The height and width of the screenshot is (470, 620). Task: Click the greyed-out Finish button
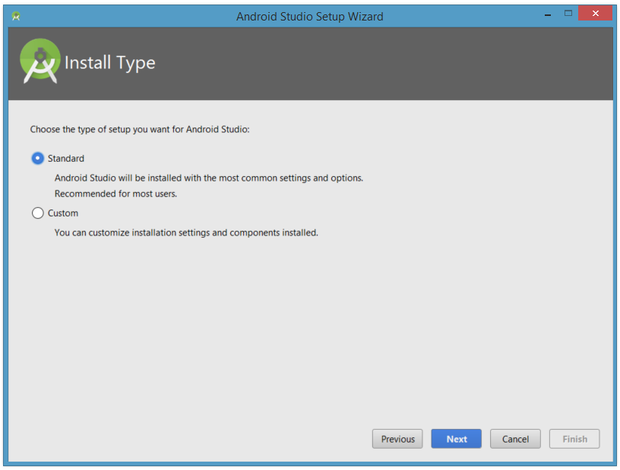point(574,439)
